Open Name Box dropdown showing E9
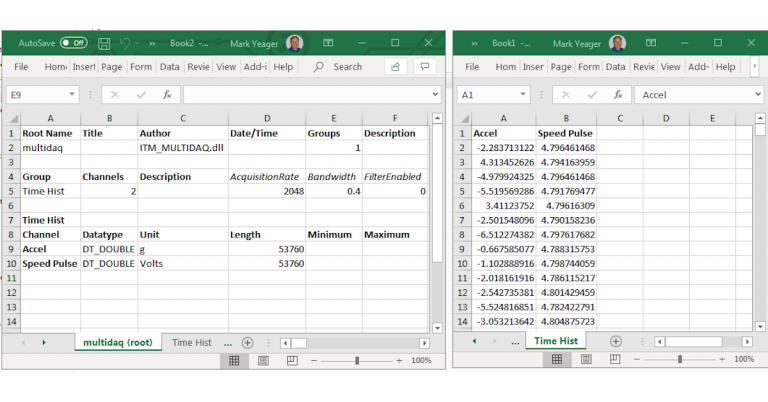This screenshot has height=402, width=768. (72, 95)
